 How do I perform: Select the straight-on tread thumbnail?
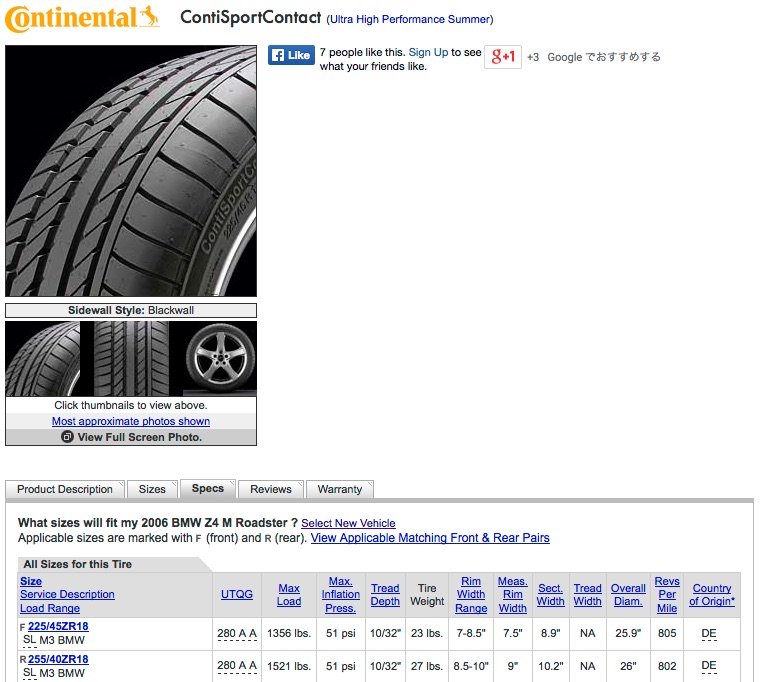click(131, 359)
